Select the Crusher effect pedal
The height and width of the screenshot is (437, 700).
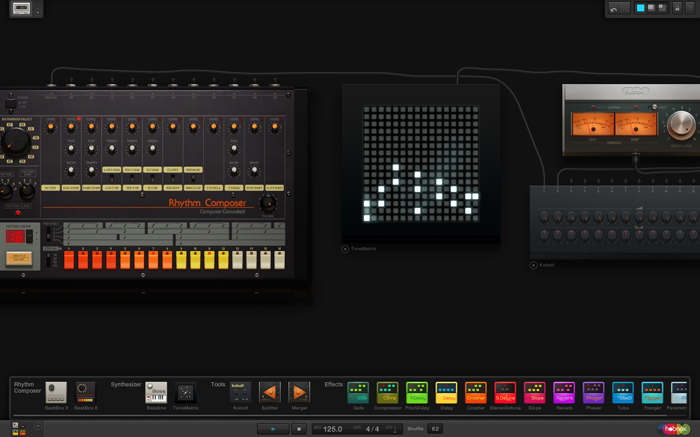click(476, 392)
